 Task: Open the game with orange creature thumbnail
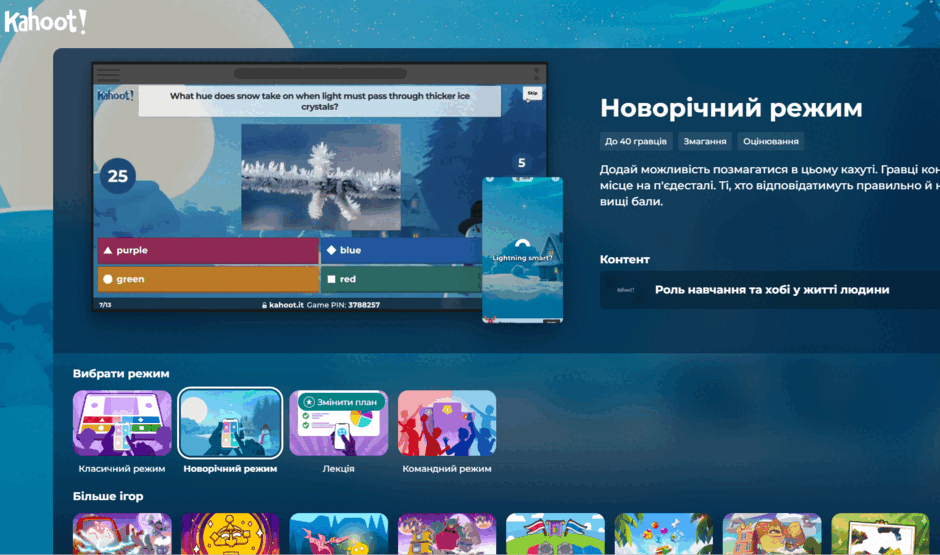[772, 533]
